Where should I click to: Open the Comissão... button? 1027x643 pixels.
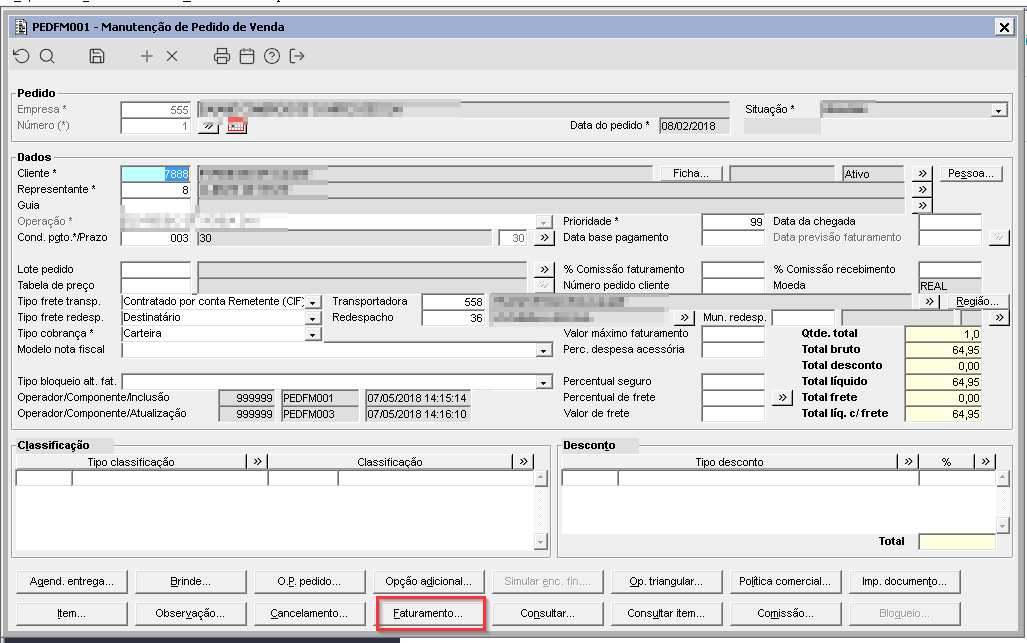[785, 614]
